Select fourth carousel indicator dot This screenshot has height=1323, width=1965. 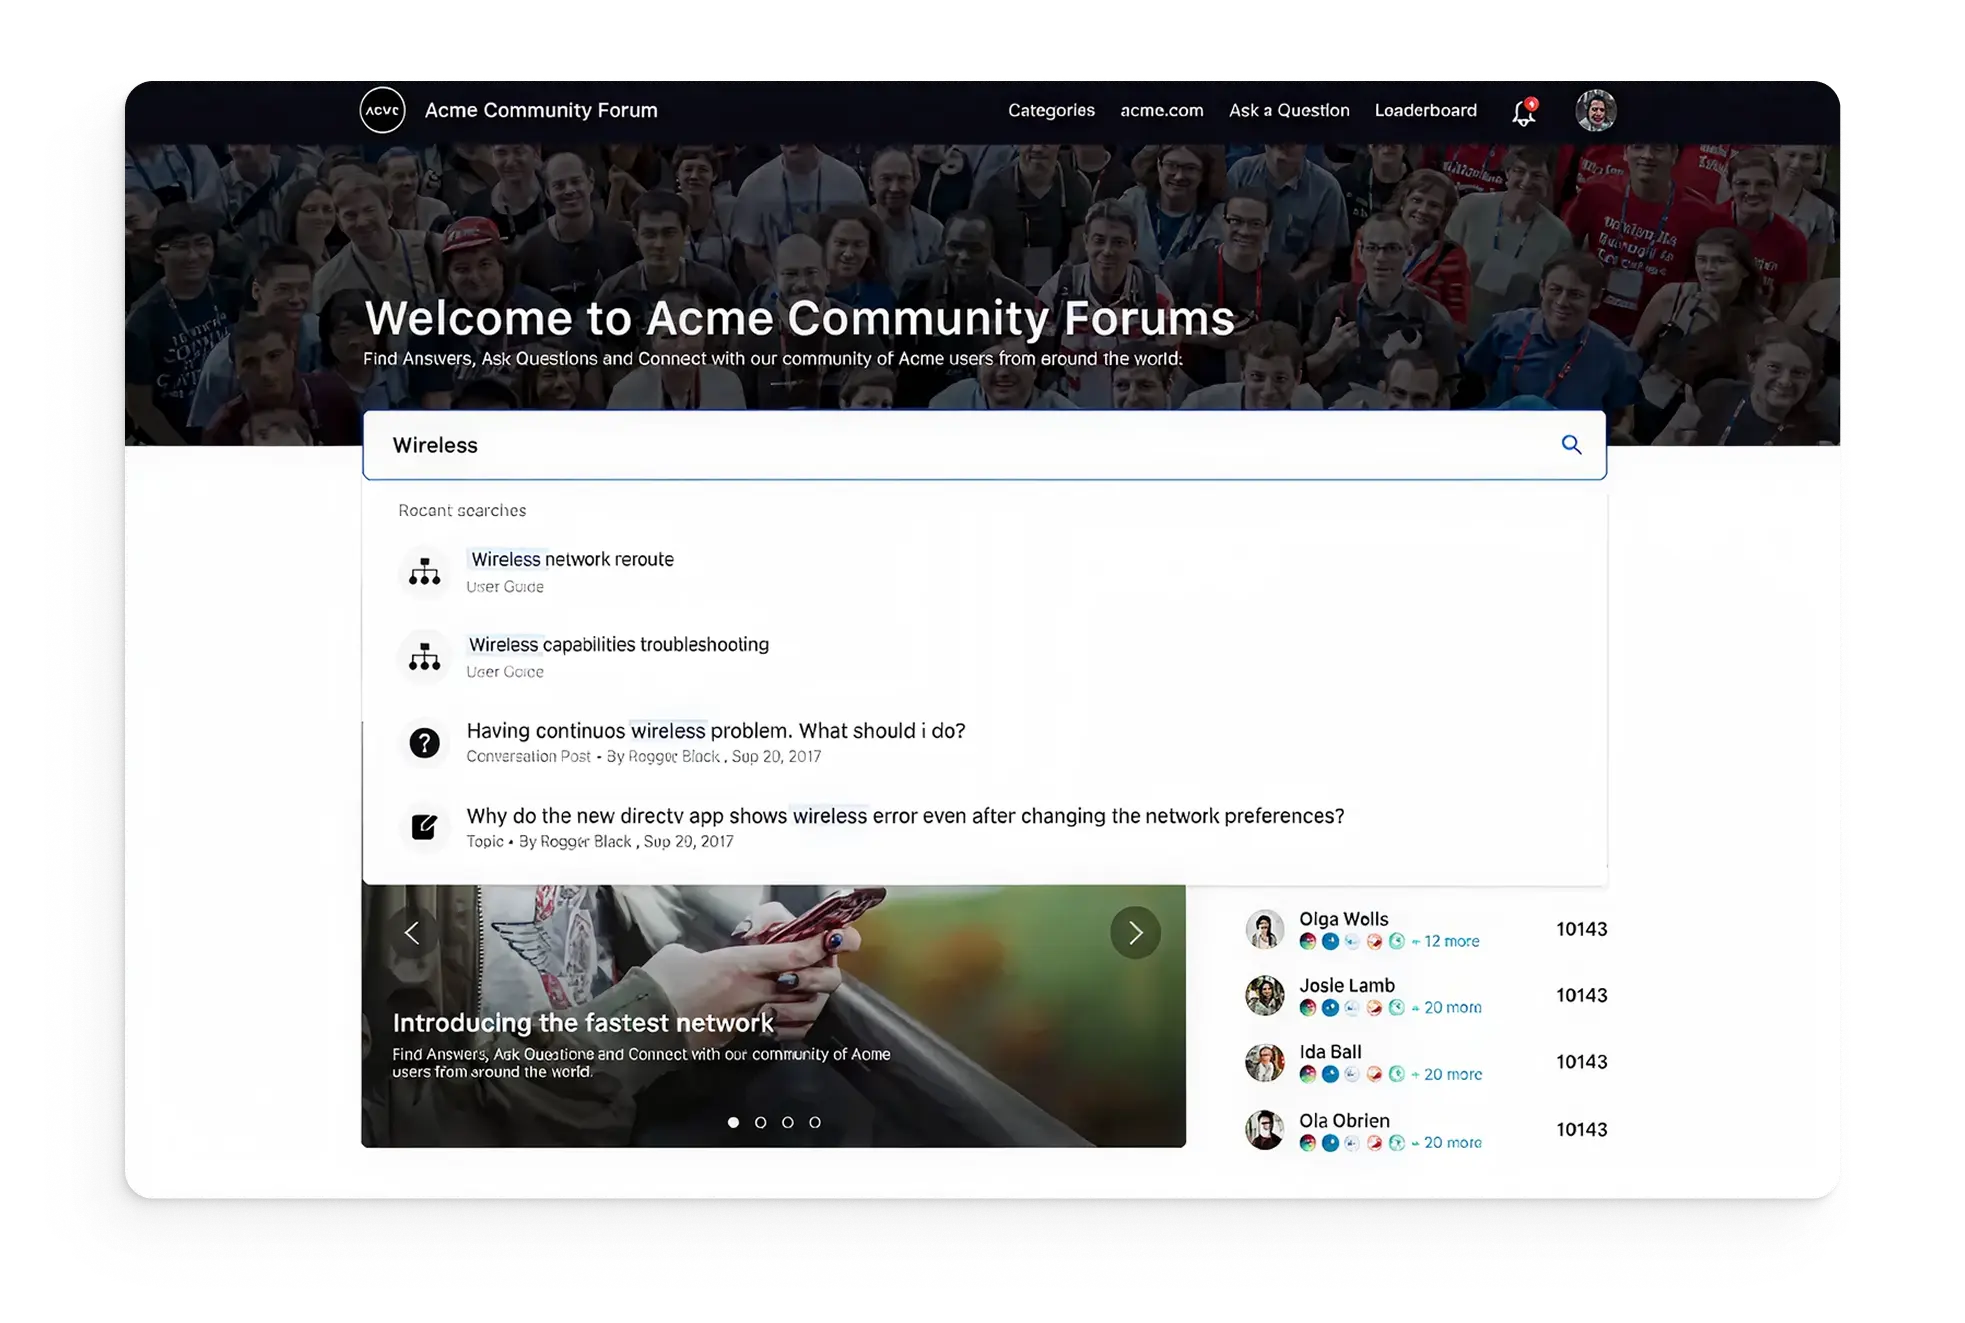pyautogui.click(x=815, y=1122)
